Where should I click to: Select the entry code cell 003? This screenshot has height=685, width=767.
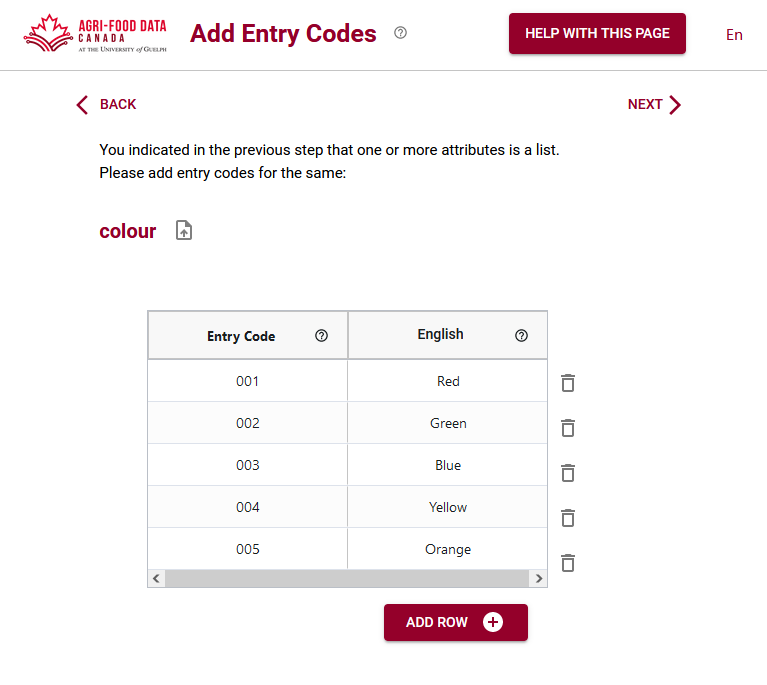pos(248,465)
